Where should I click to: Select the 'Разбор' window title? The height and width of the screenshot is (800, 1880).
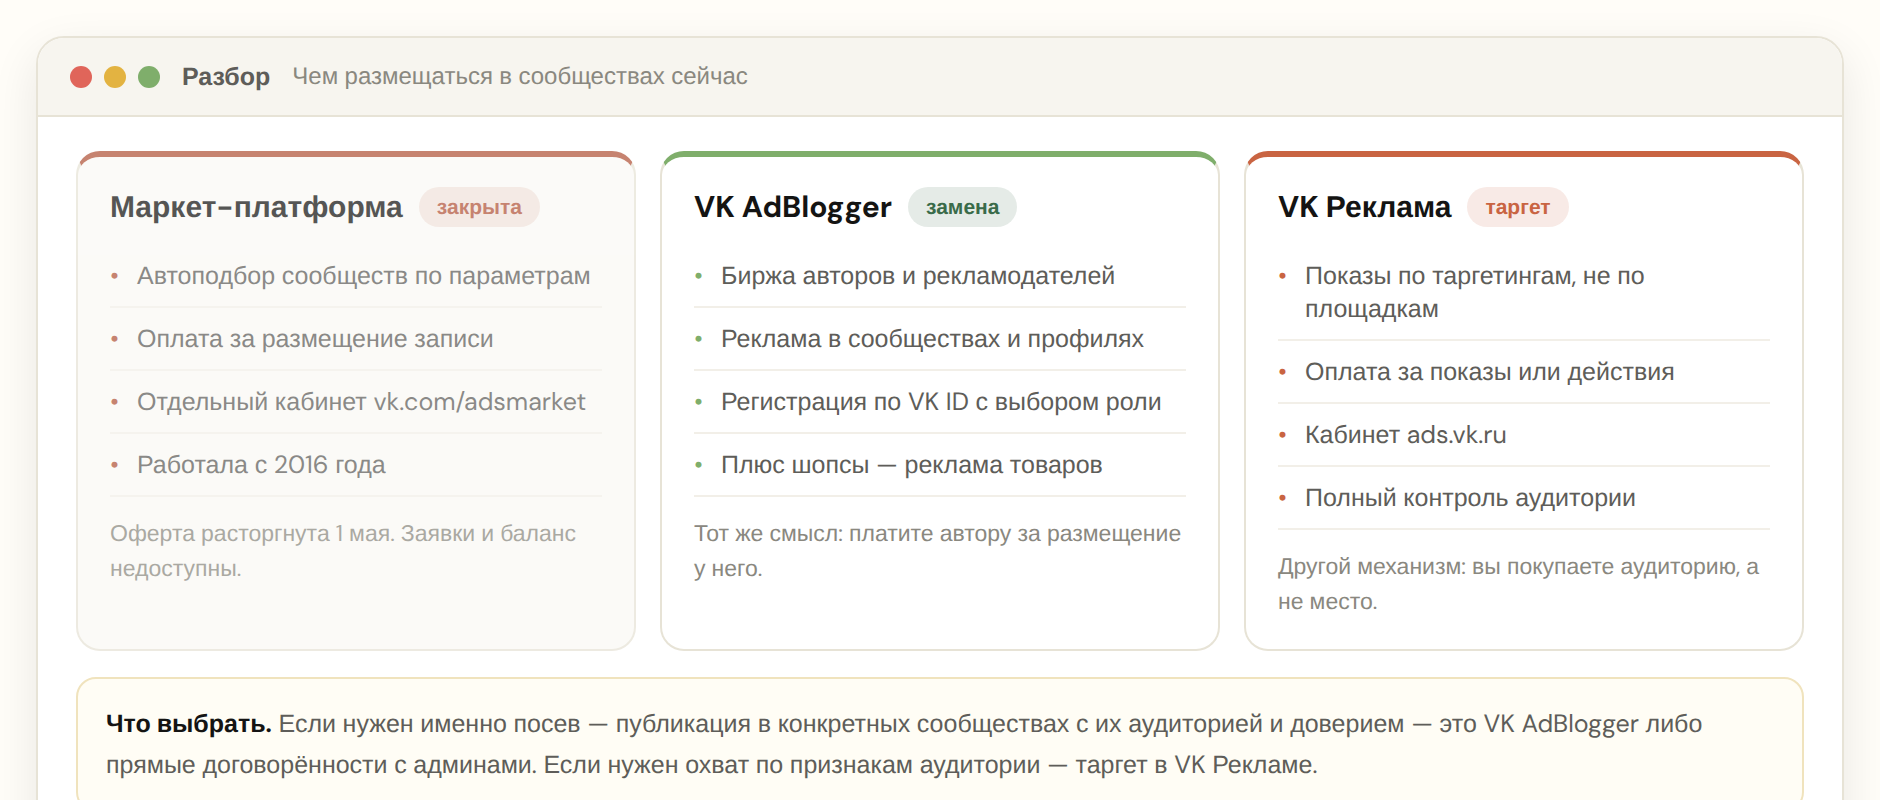(x=226, y=77)
